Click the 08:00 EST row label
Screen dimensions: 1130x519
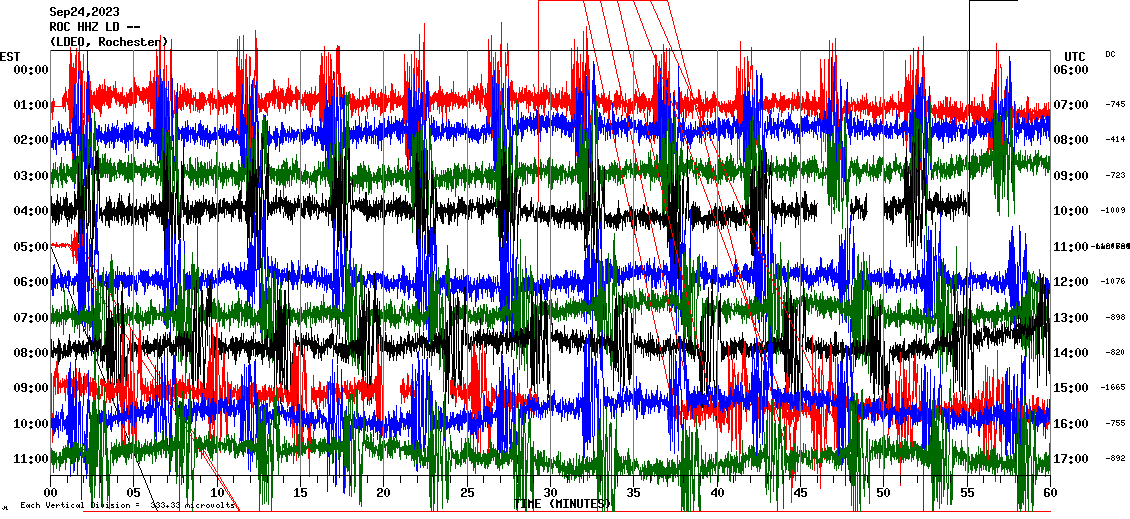[32, 353]
